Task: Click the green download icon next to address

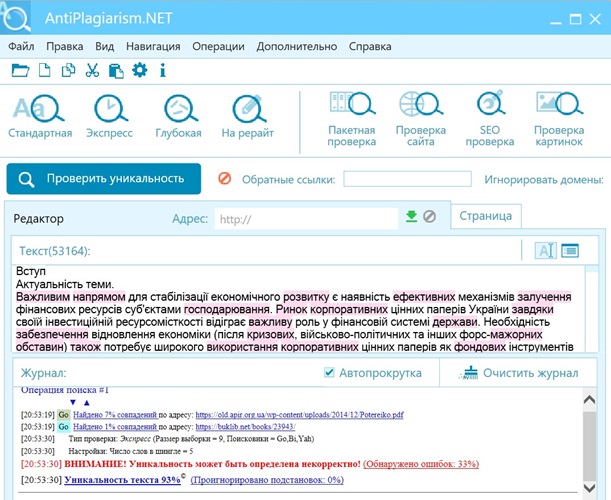Action: [x=411, y=216]
